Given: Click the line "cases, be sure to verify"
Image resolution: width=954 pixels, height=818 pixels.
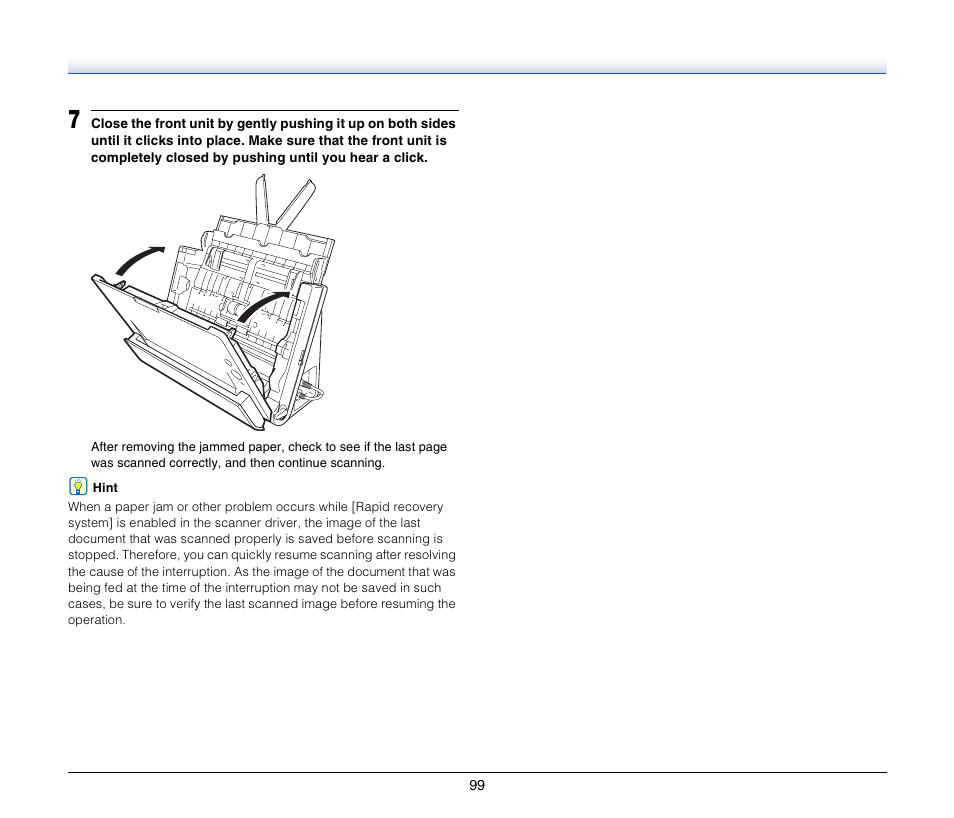Looking at the screenshot, I should [x=262, y=604].
